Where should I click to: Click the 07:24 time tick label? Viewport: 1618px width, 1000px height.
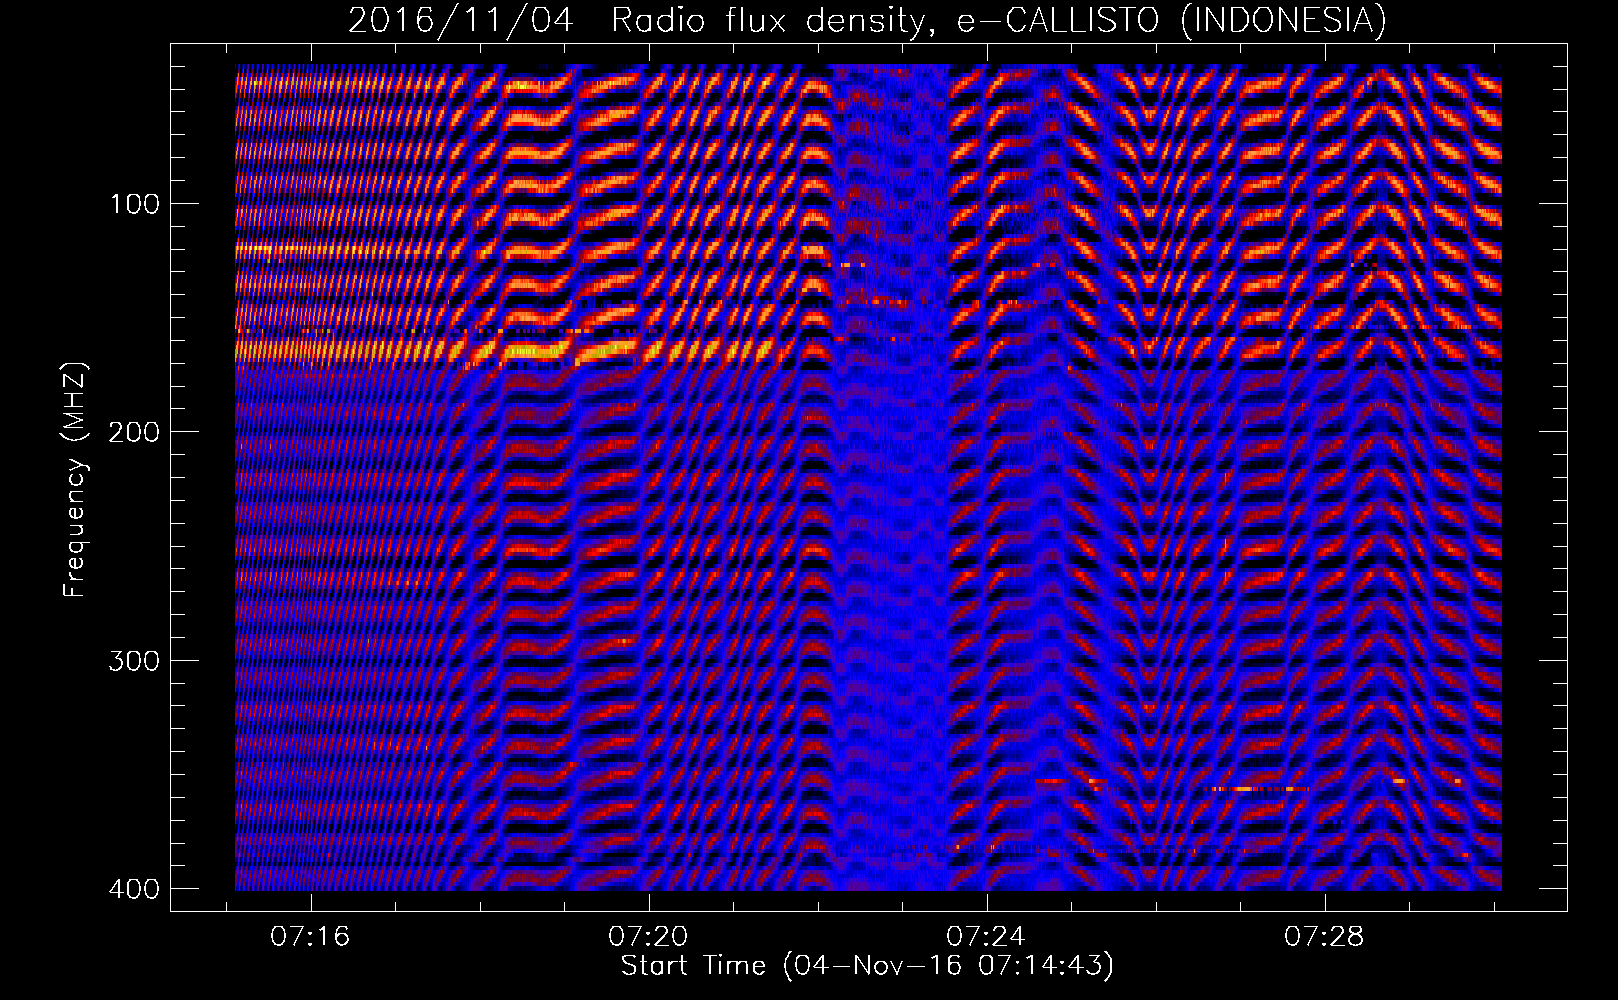[x=986, y=937]
